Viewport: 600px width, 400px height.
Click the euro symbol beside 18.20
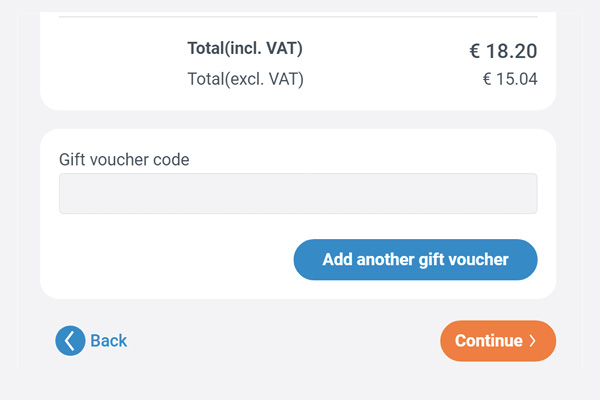[475, 51]
